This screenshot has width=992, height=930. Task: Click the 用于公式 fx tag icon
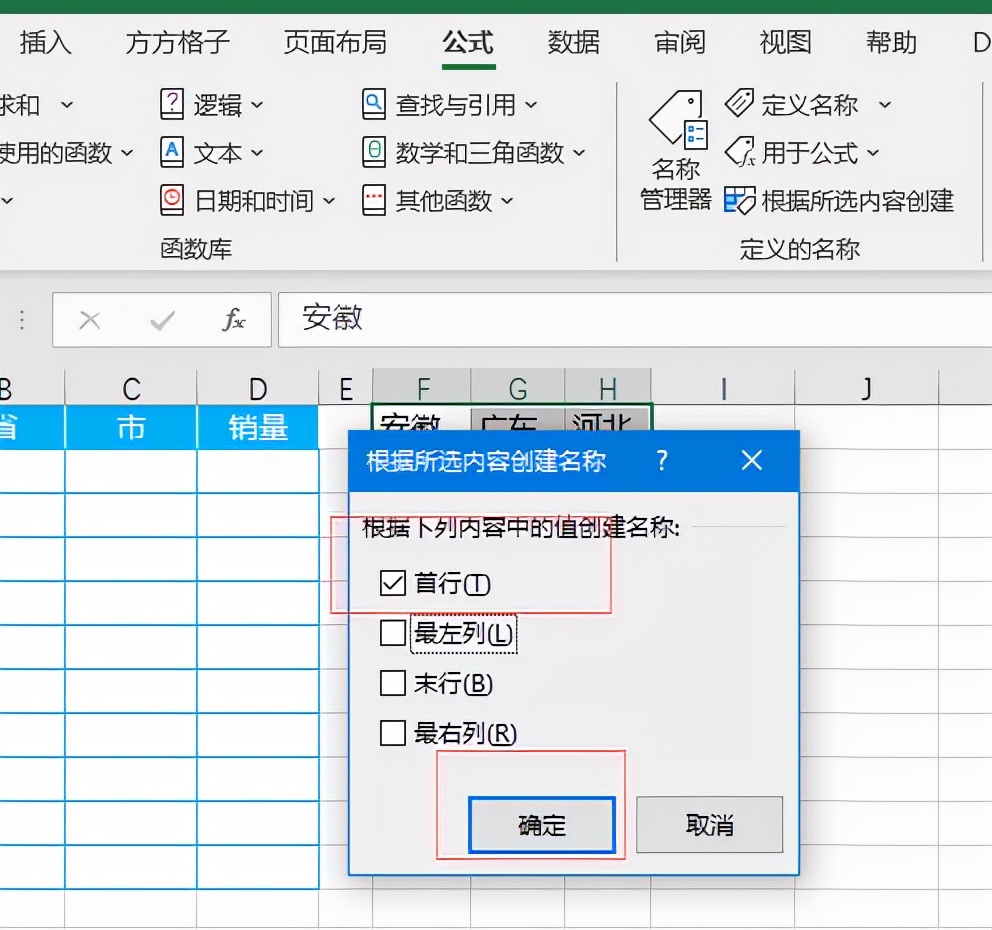(740, 152)
